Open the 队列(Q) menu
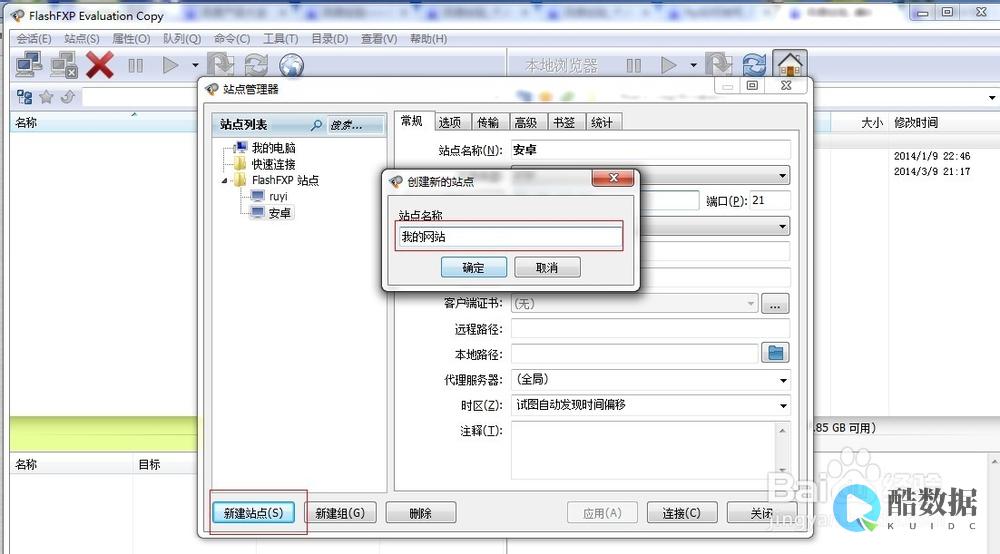The width and height of the screenshot is (1000, 554). pos(182,39)
